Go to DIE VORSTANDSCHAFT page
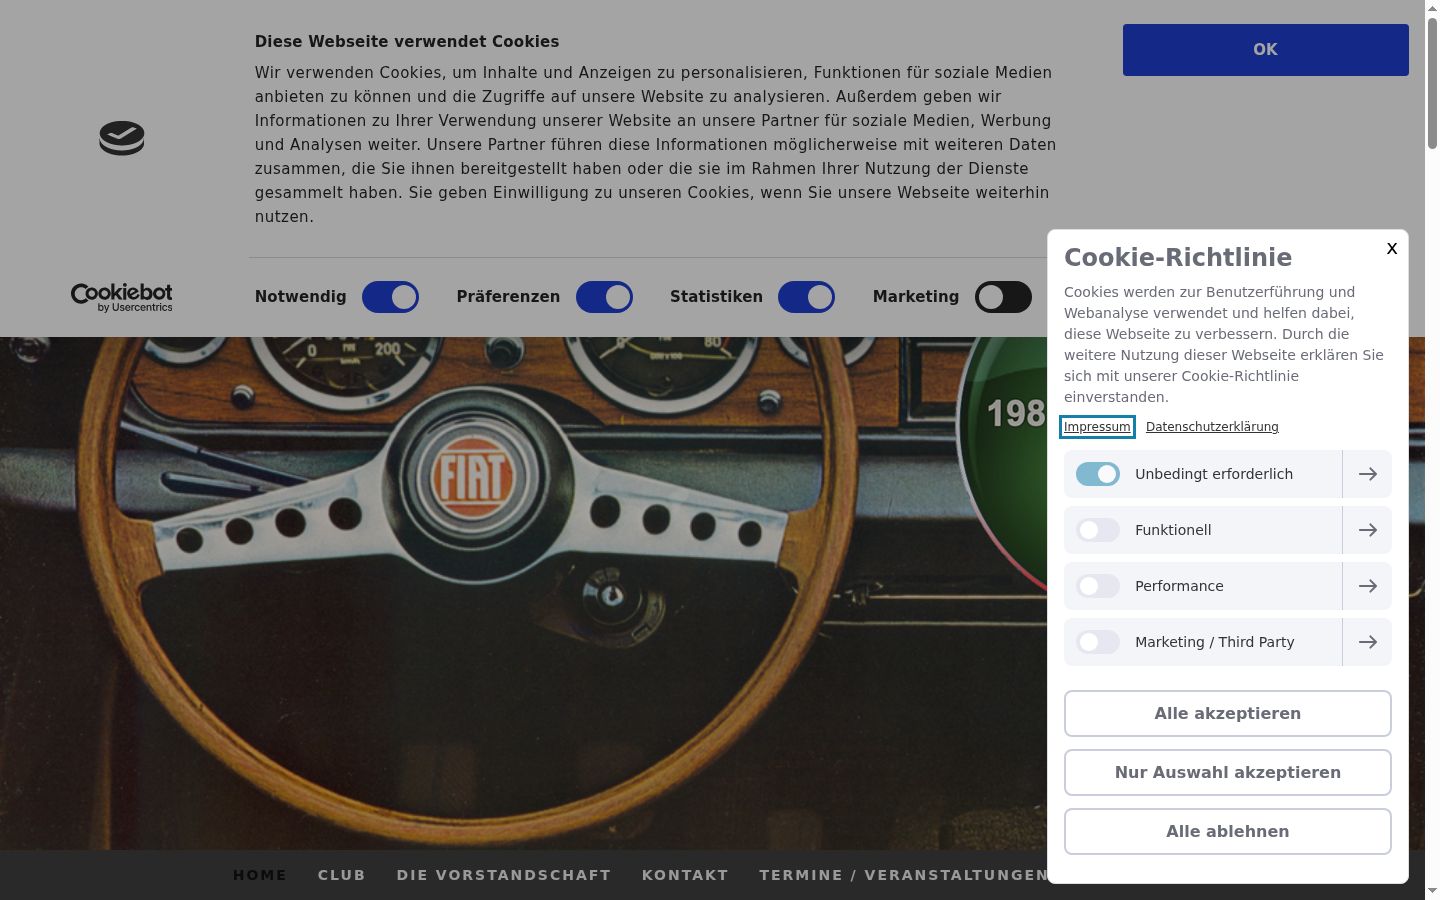1440x900 pixels. pos(504,875)
